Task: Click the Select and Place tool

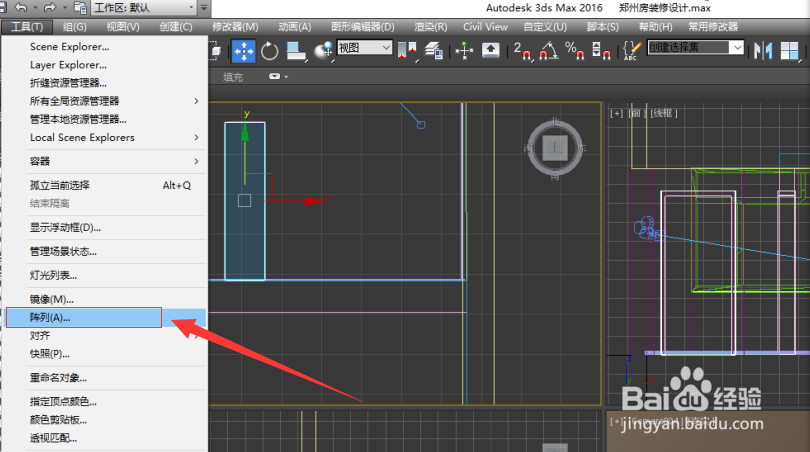Action: coord(324,51)
